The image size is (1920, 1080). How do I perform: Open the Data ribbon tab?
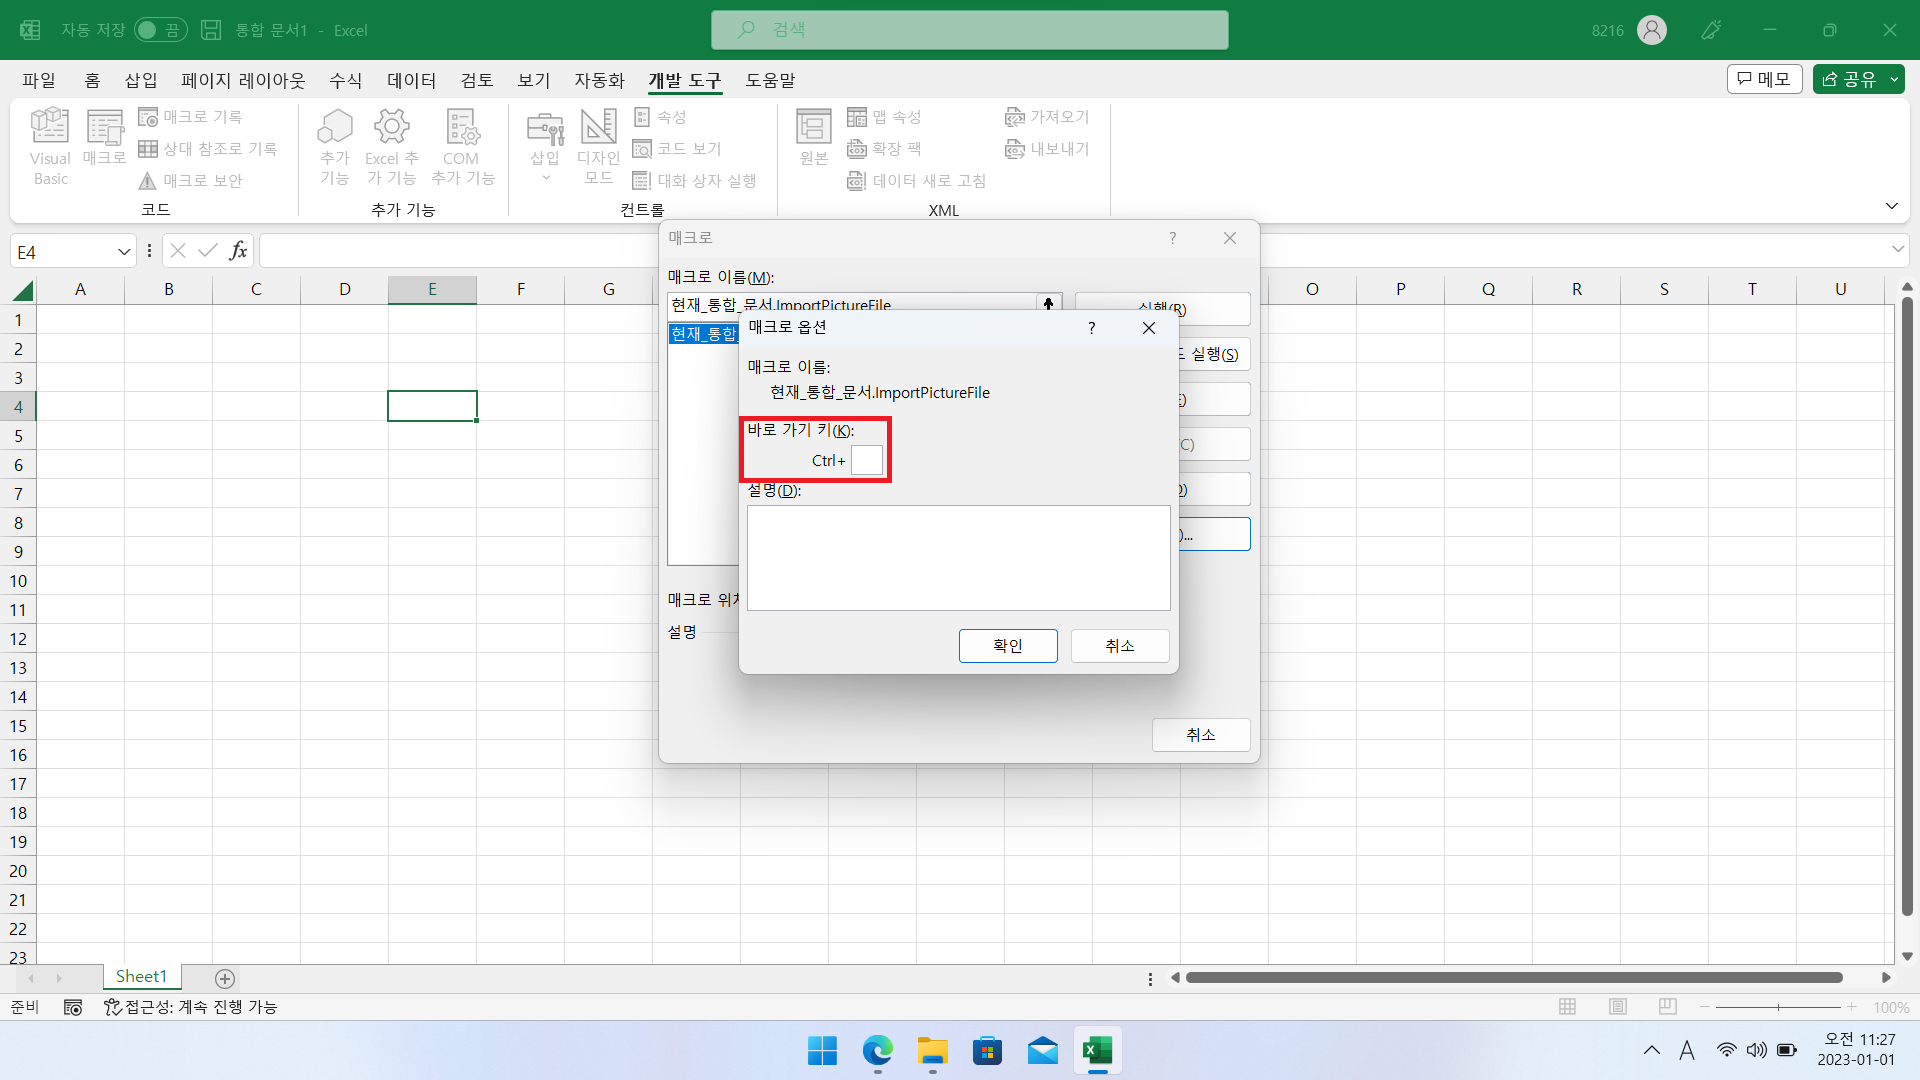click(x=411, y=80)
